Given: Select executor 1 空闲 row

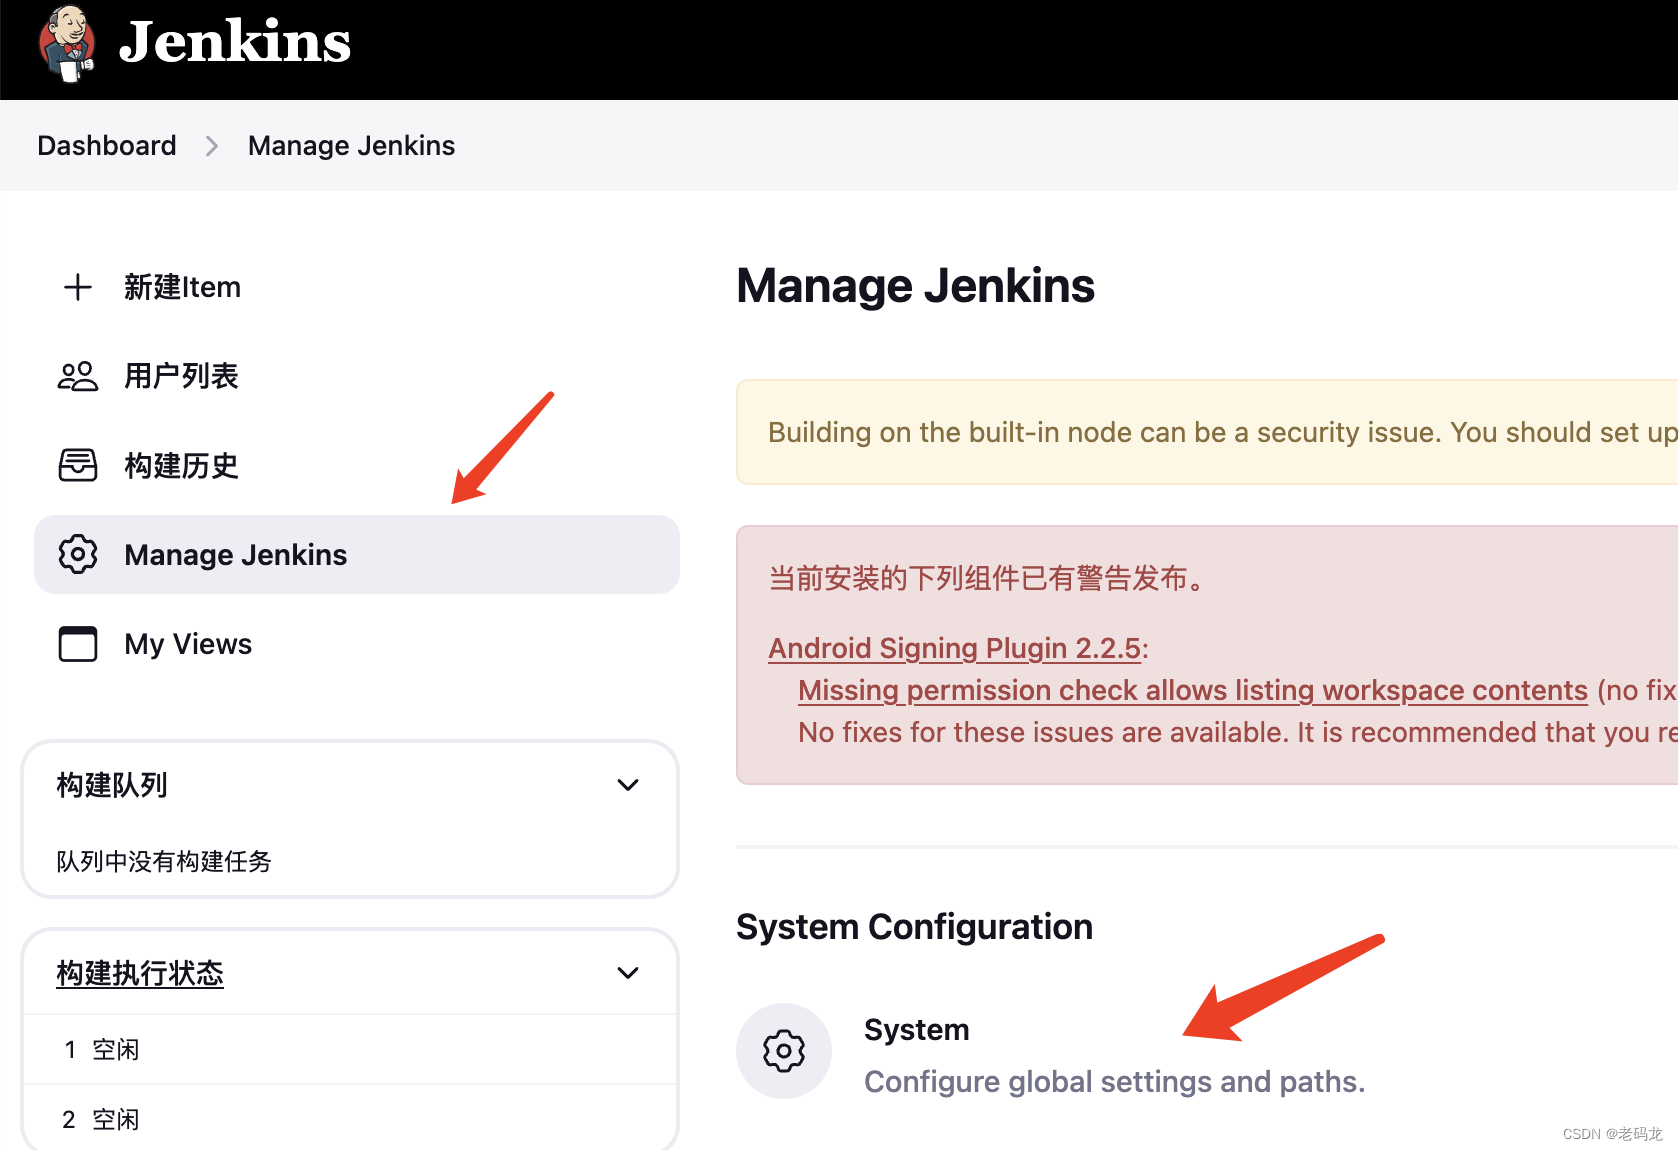Looking at the screenshot, I should [x=350, y=1049].
